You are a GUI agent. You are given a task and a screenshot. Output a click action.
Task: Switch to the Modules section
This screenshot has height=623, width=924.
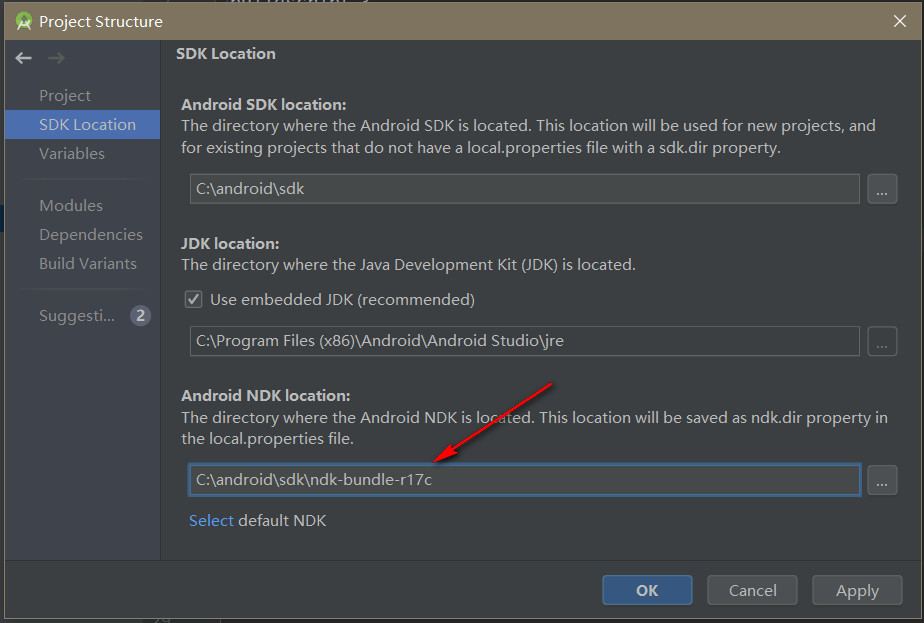71,206
